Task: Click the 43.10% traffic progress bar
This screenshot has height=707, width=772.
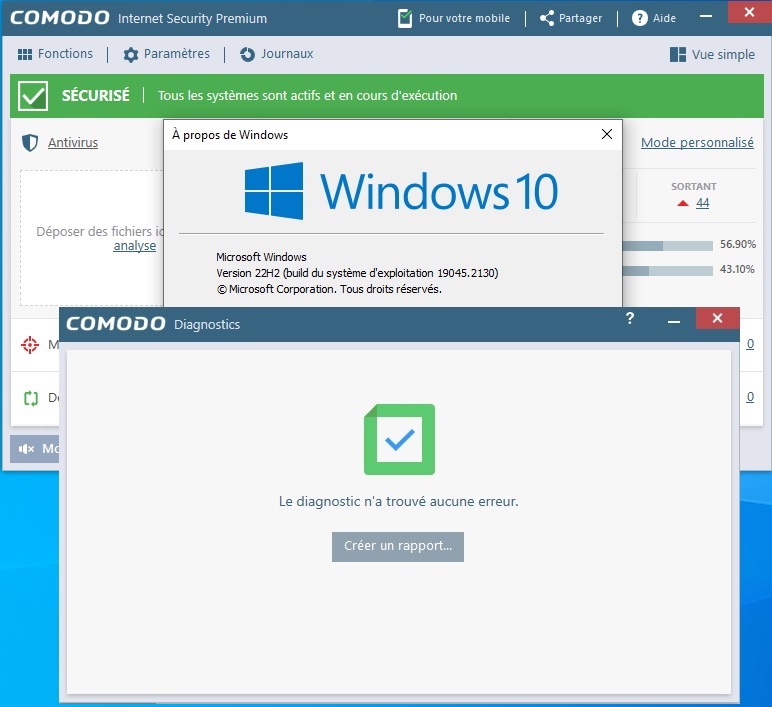Action: coord(668,270)
